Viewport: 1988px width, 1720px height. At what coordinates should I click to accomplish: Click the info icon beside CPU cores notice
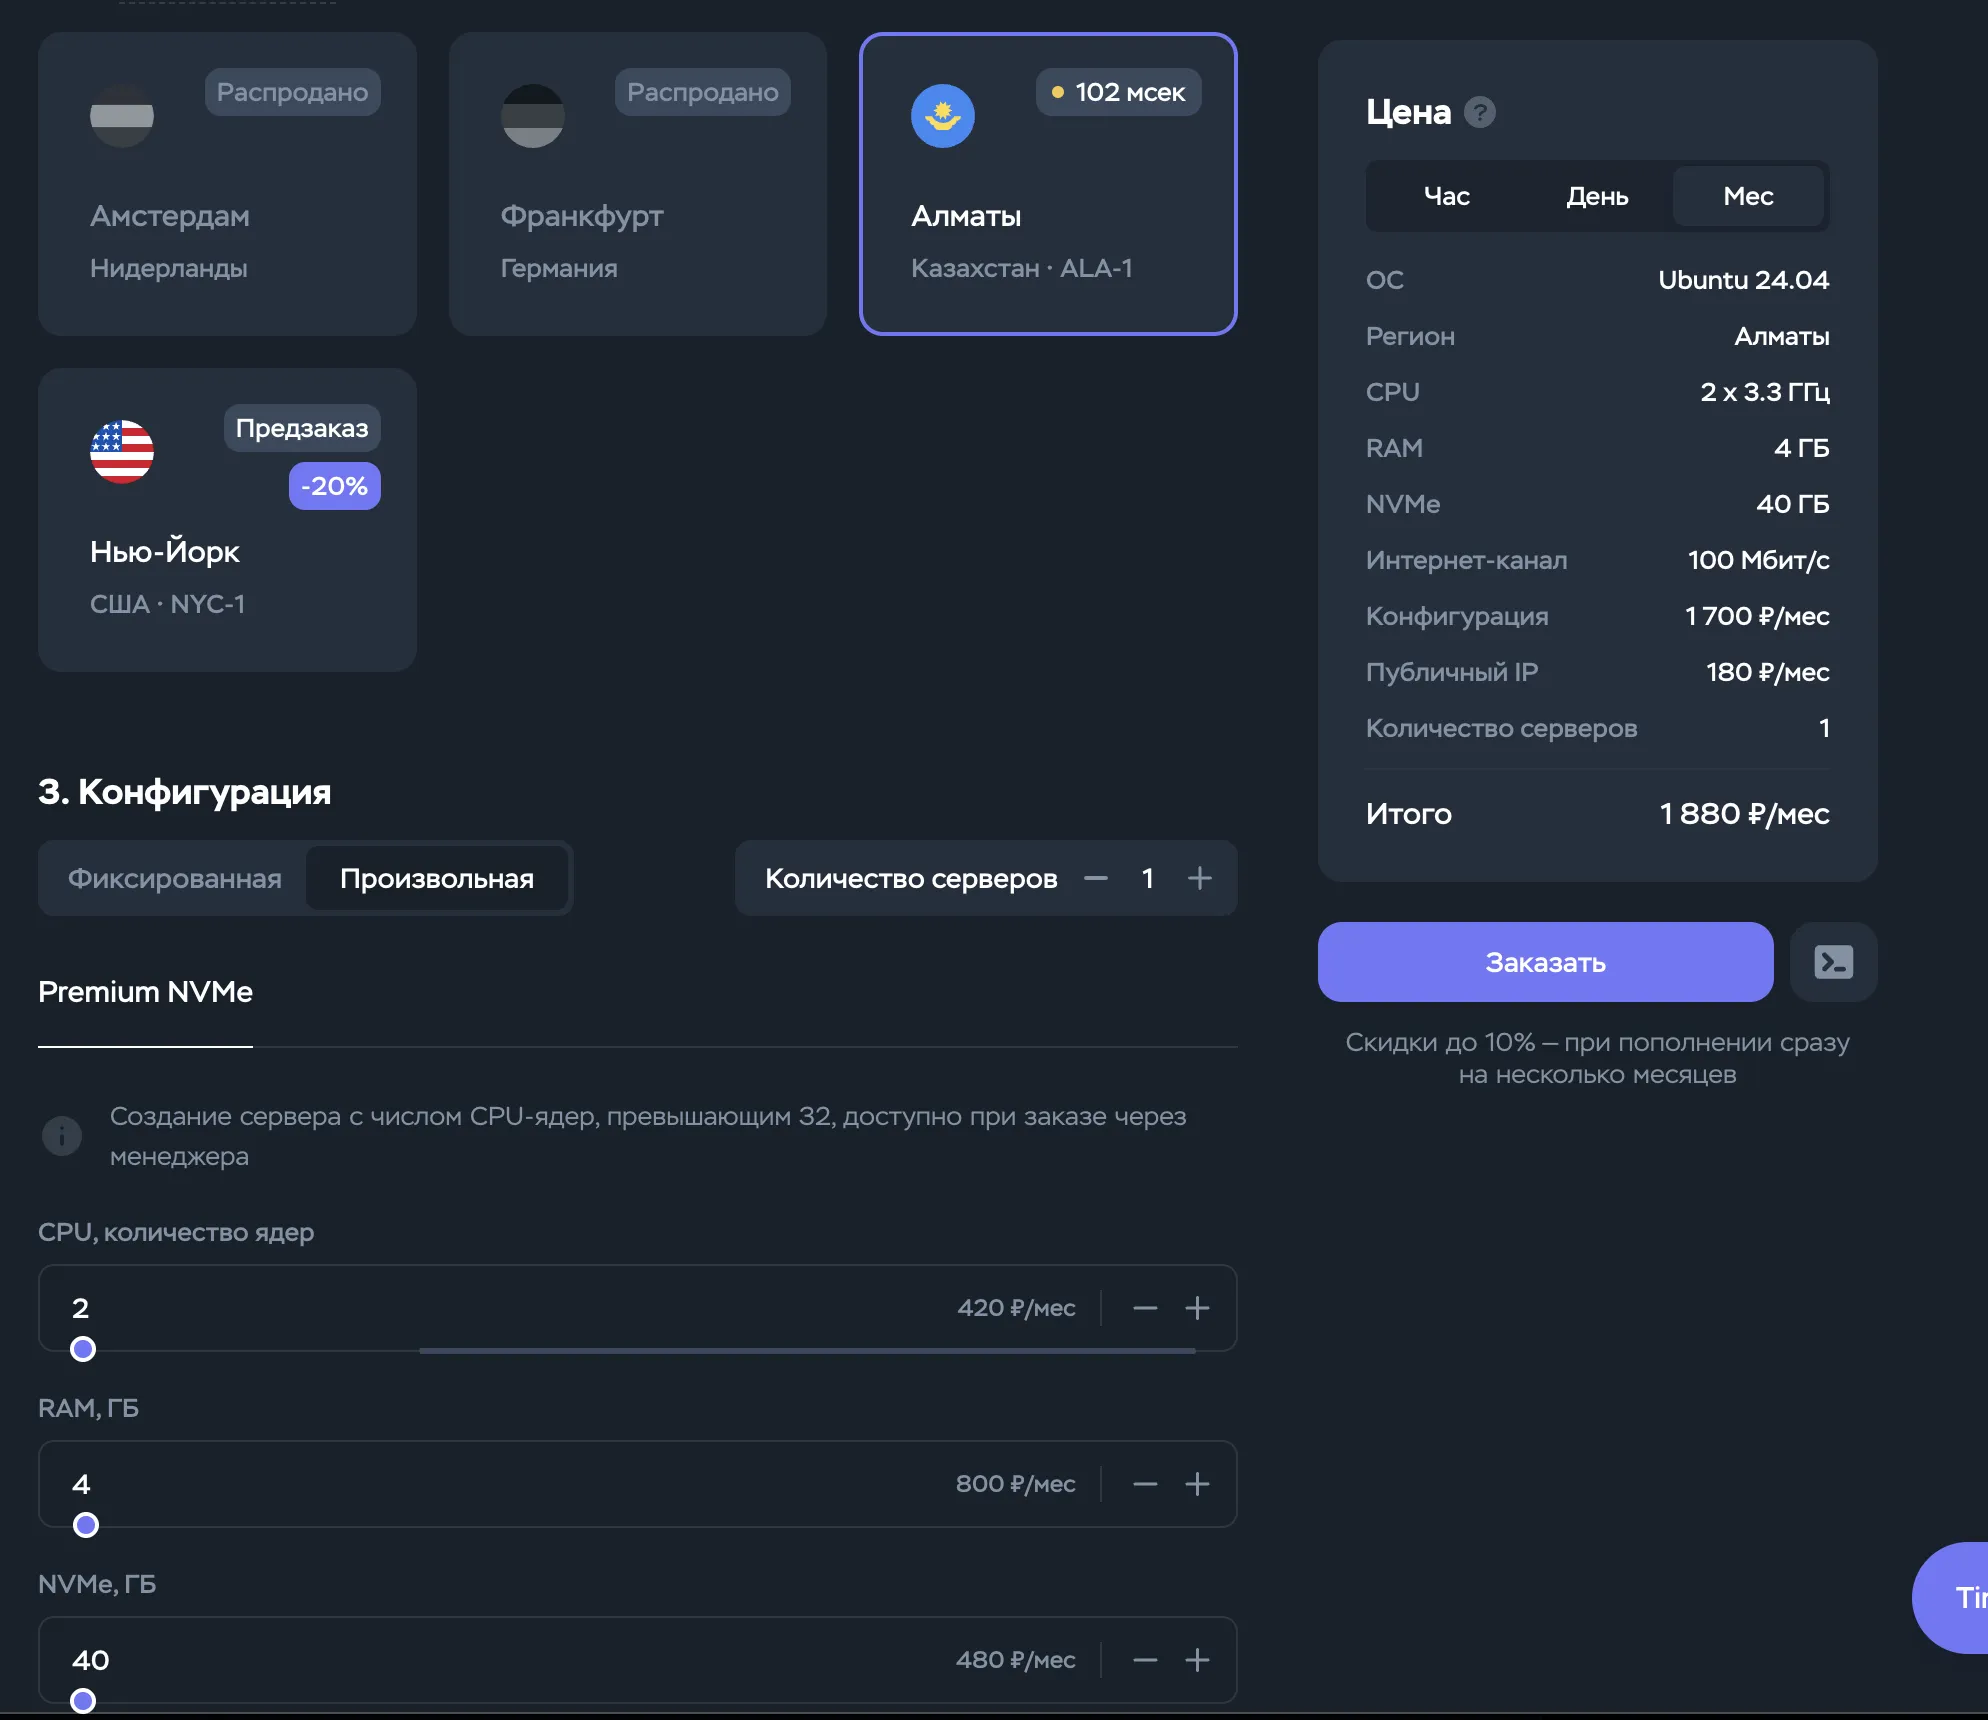[62, 1135]
